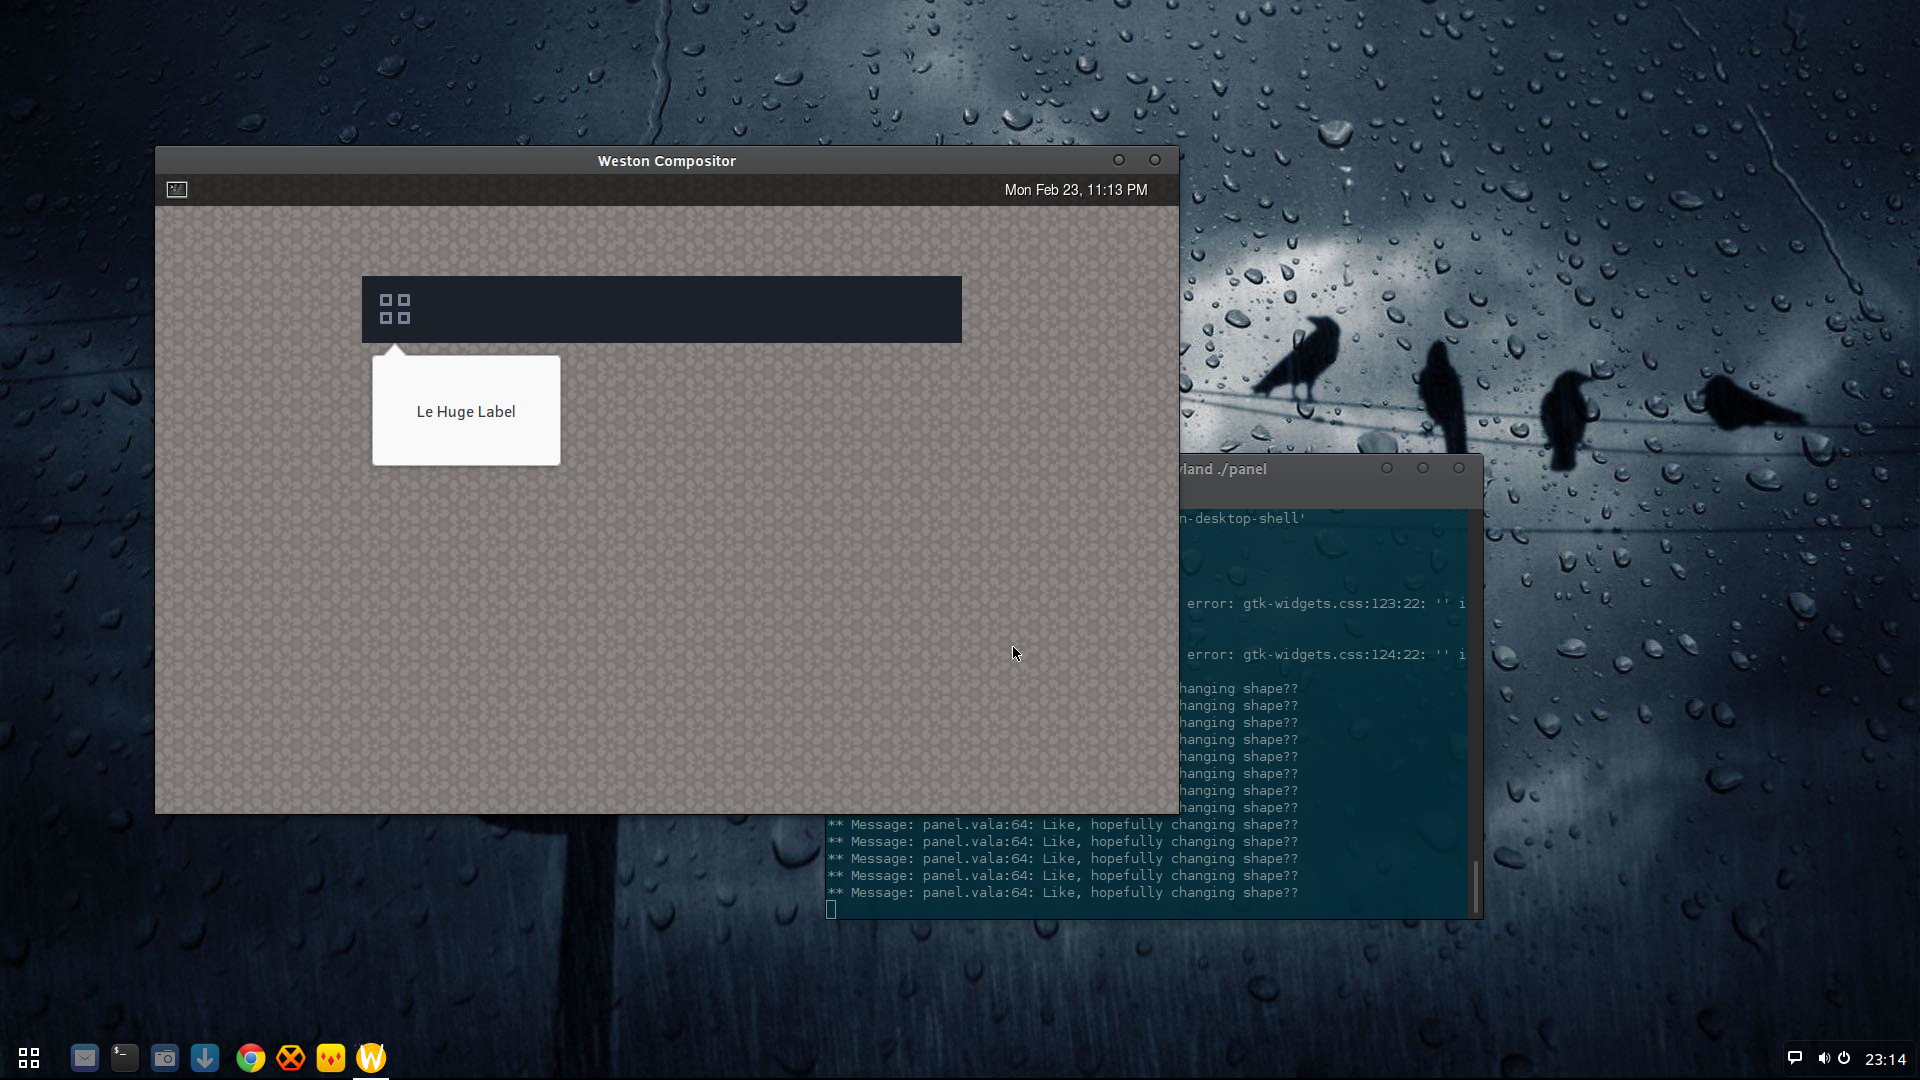Open the terminal launcher in the taskbar

pos(125,1058)
